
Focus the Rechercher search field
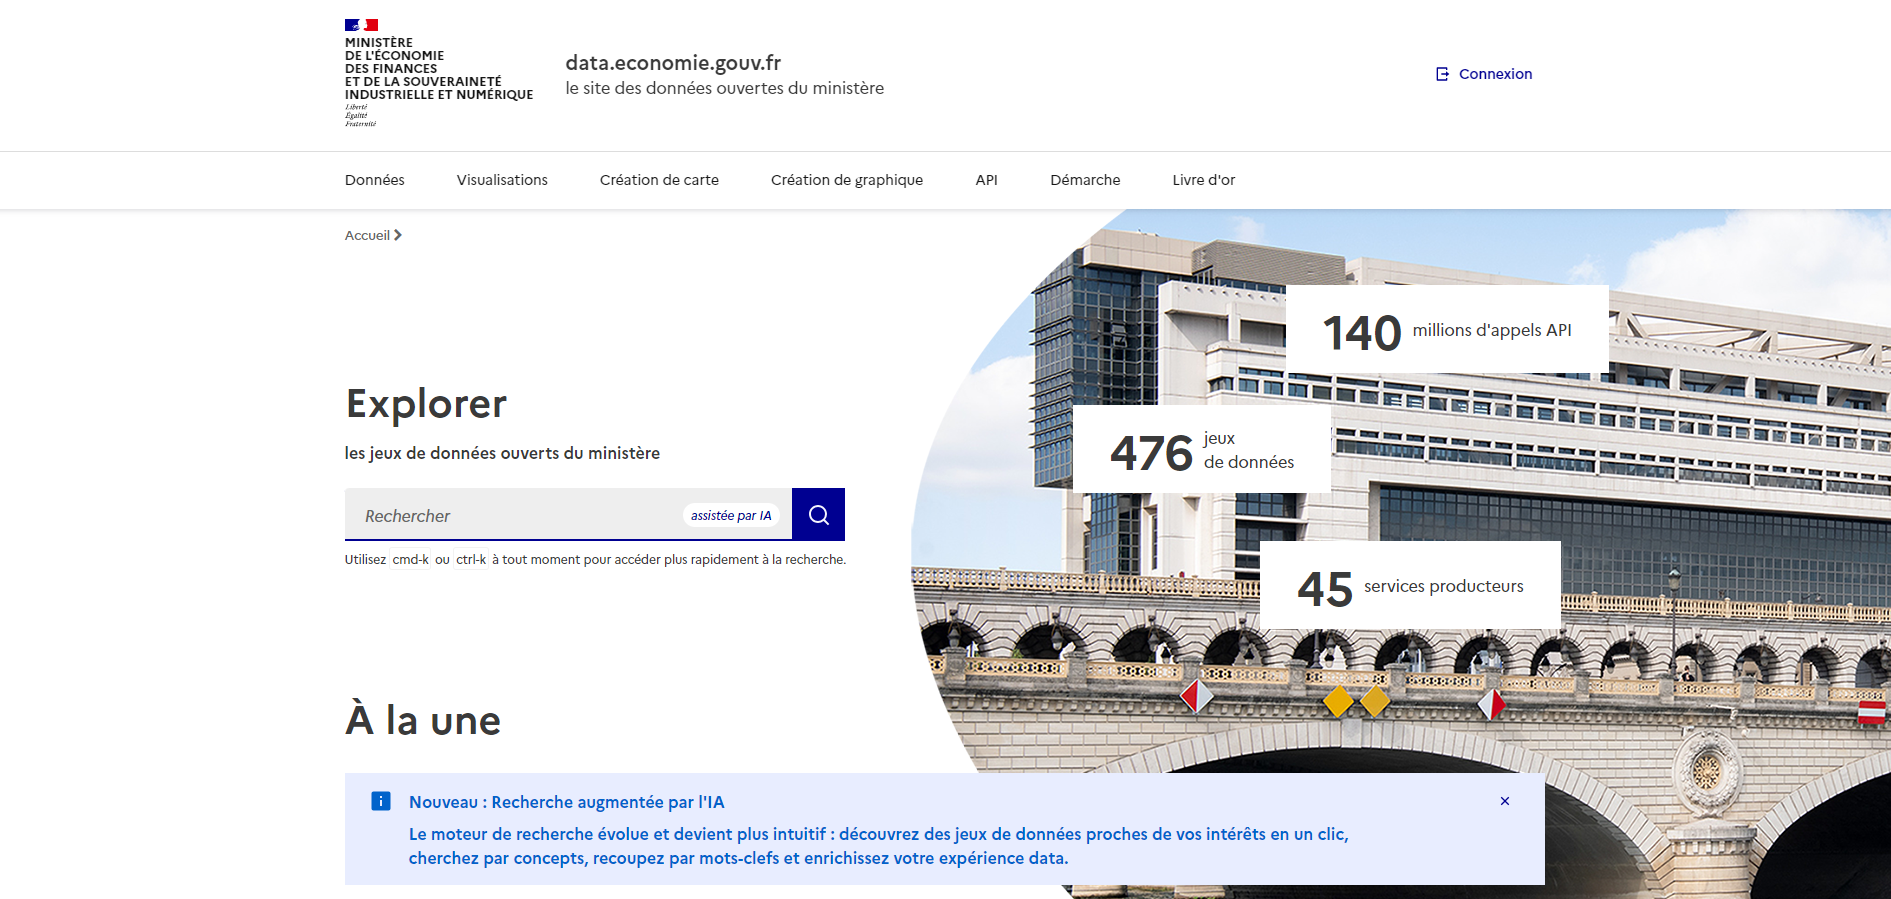[x=568, y=514]
